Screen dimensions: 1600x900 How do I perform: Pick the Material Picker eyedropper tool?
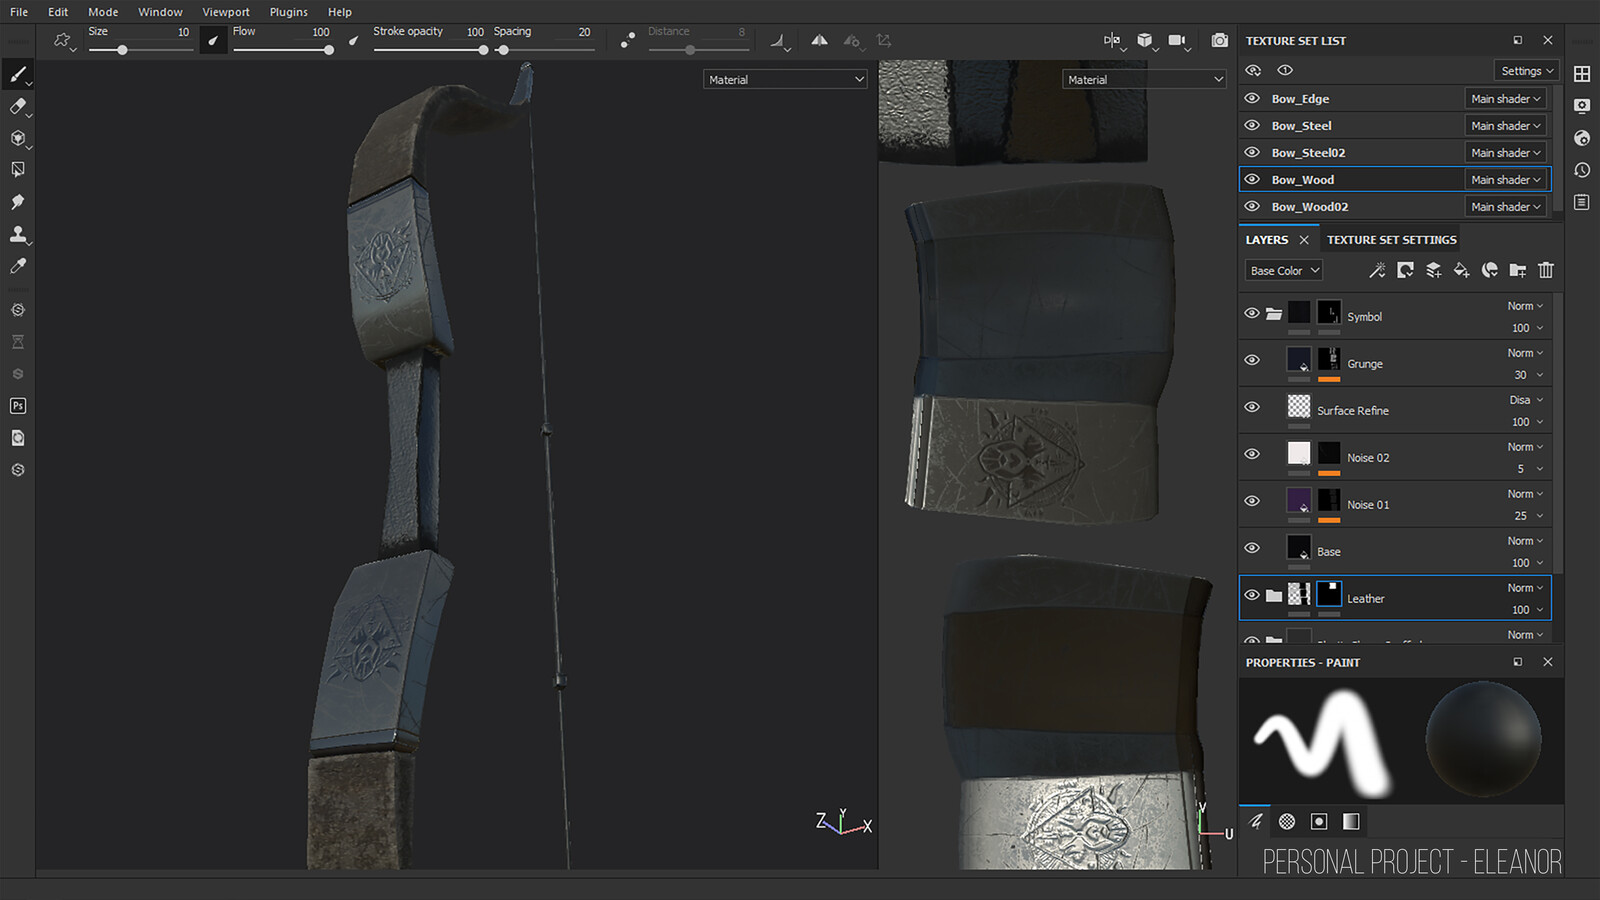point(17,266)
